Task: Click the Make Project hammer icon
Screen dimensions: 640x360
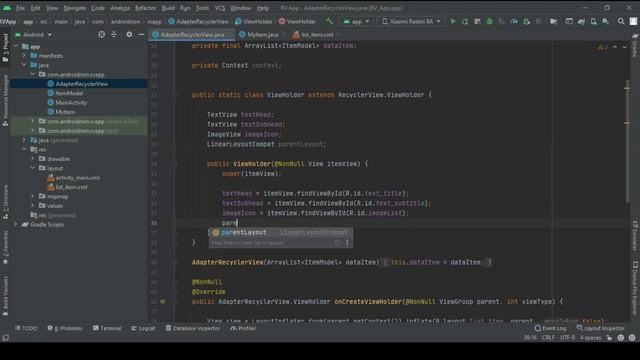Action: pyautogui.click(x=329, y=22)
